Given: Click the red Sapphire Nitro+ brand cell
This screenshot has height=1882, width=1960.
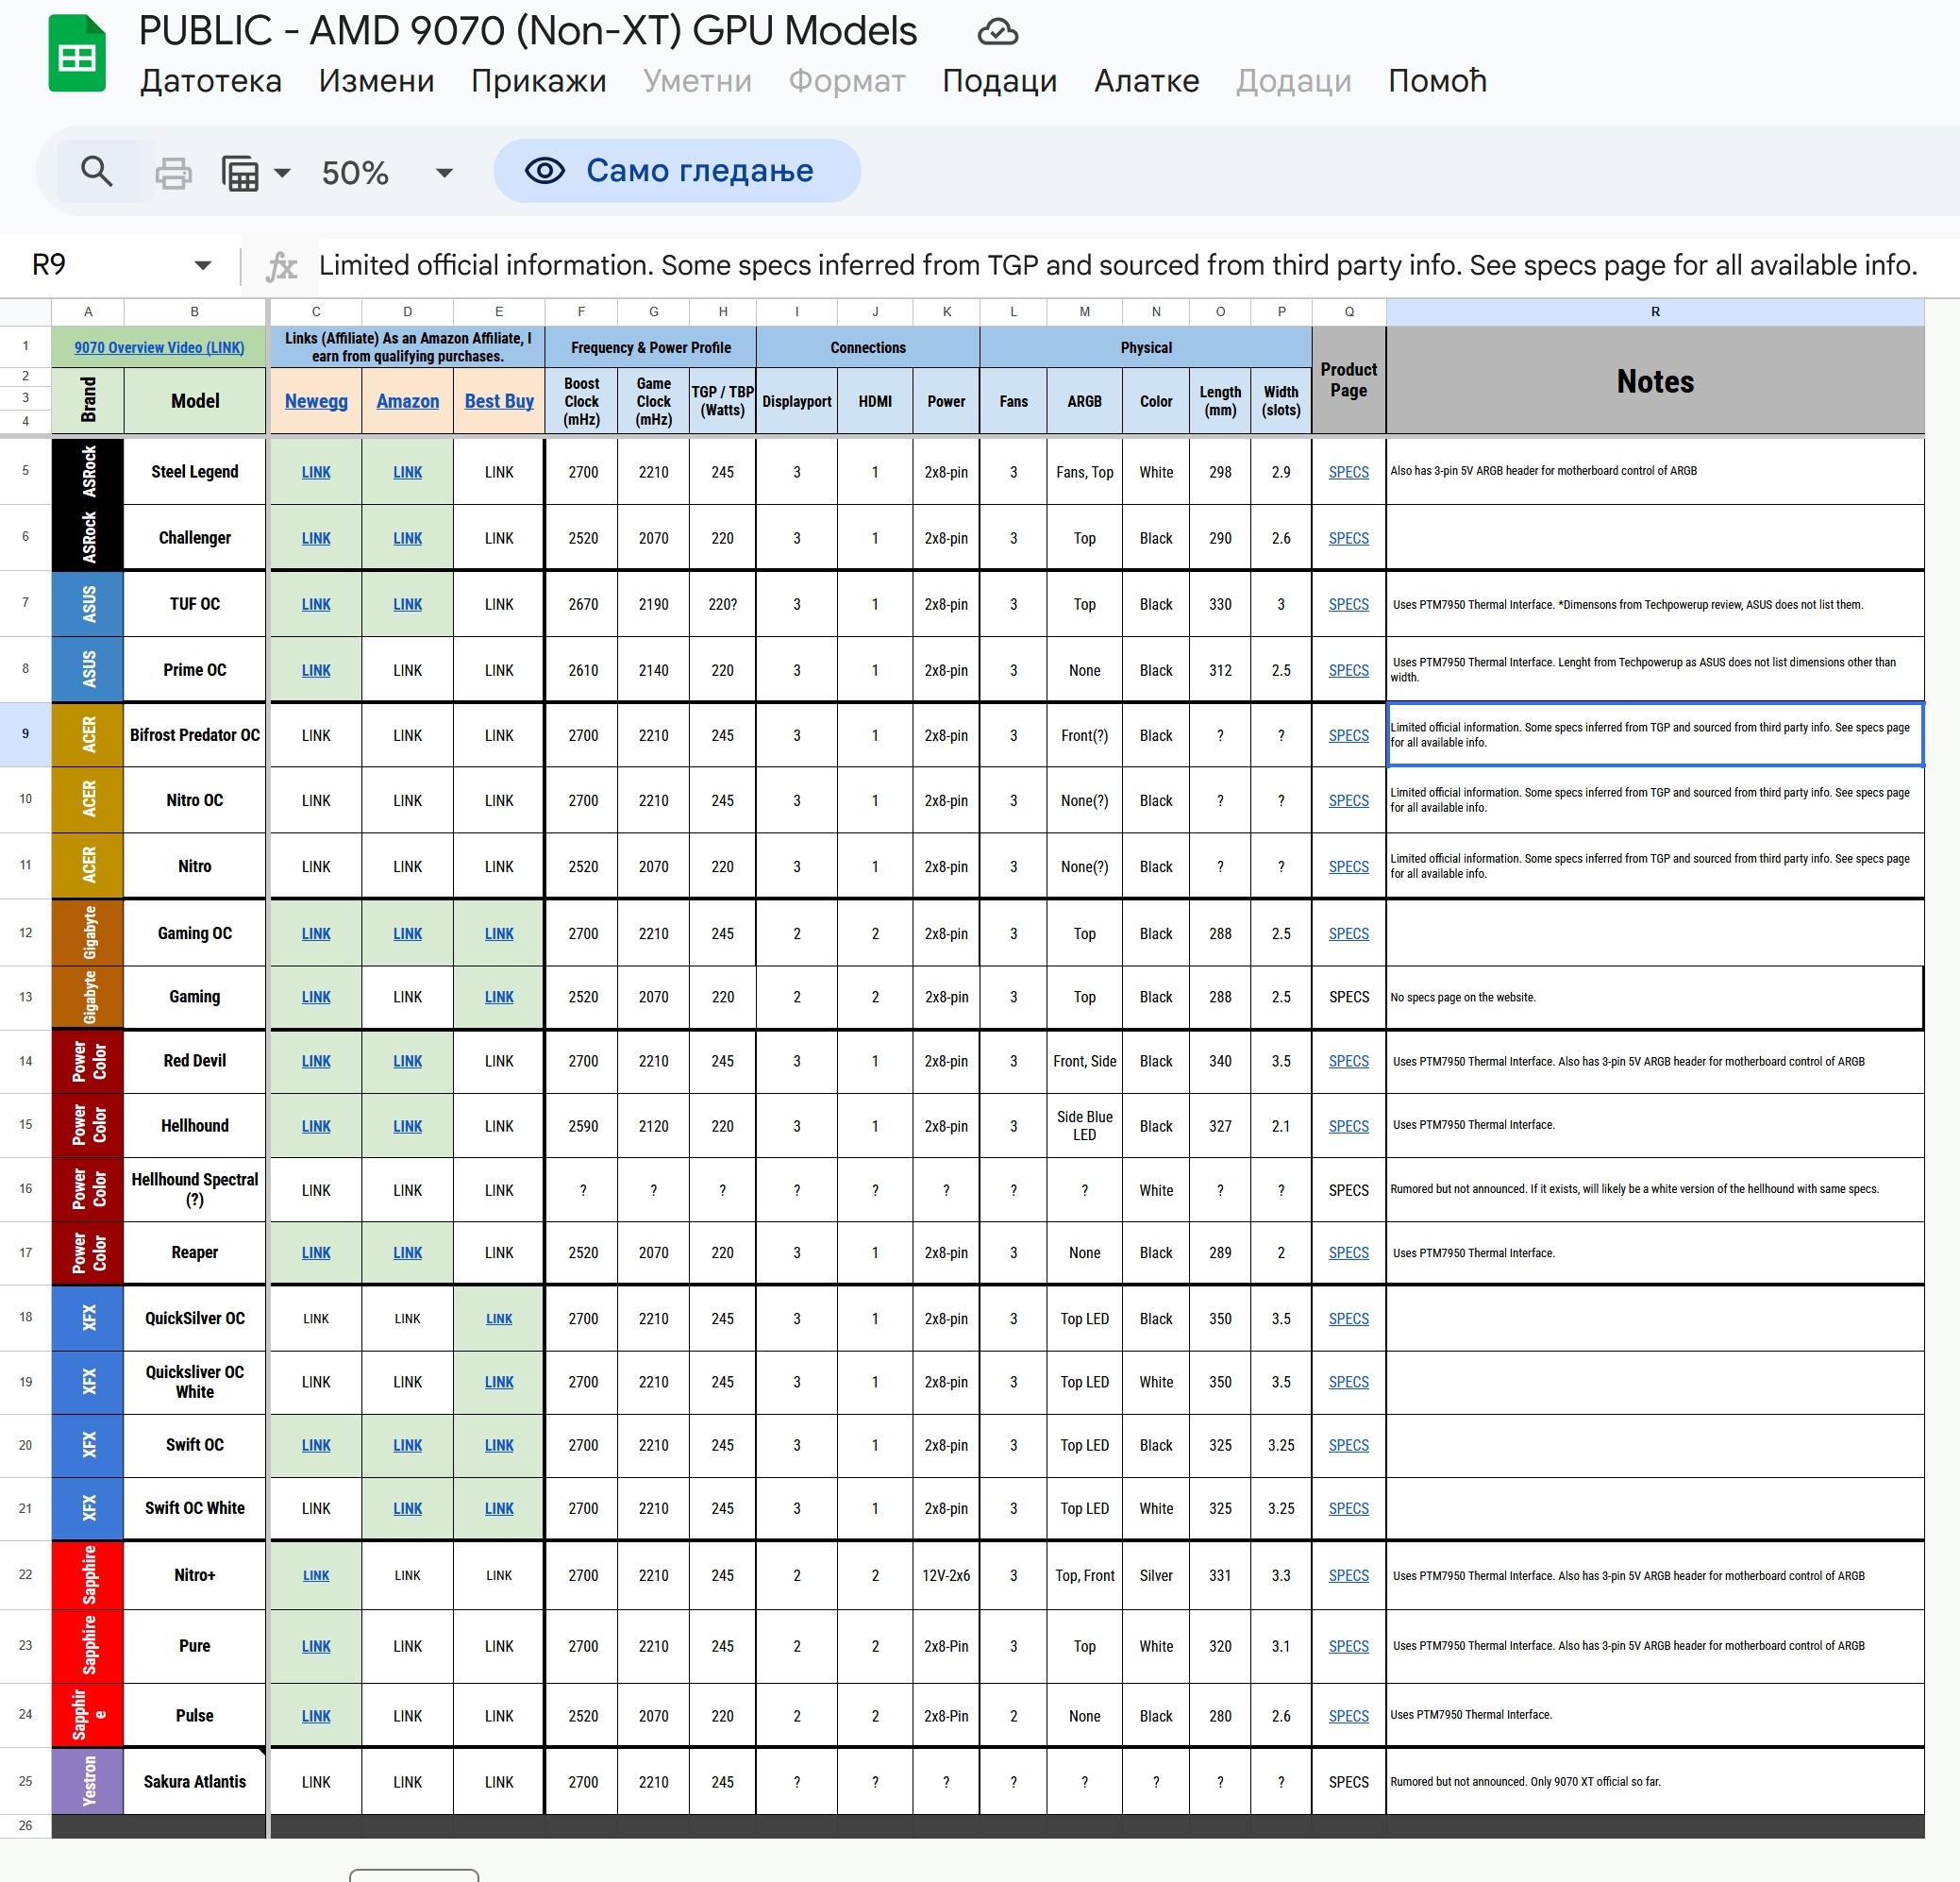Looking at the screenshot, I should [x=88, y=1574].
